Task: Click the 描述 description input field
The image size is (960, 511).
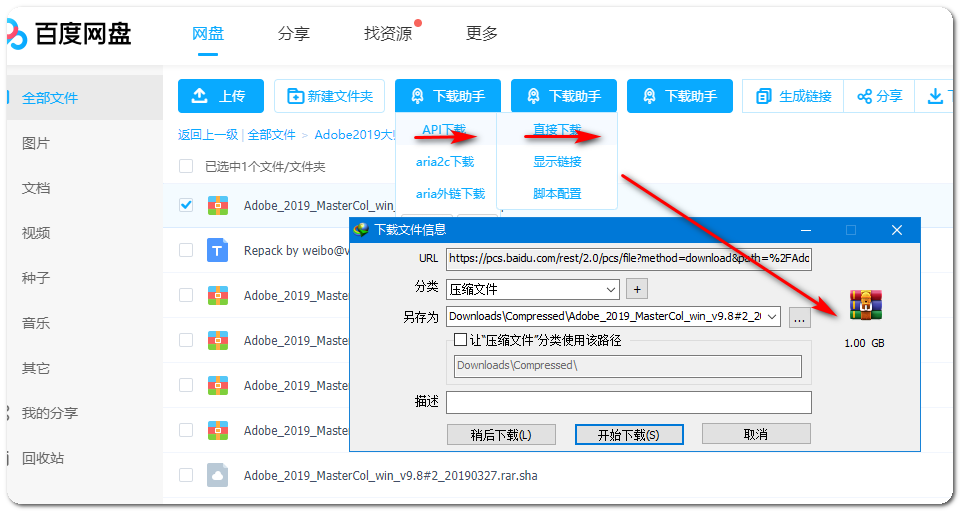Action: point(629,402)
